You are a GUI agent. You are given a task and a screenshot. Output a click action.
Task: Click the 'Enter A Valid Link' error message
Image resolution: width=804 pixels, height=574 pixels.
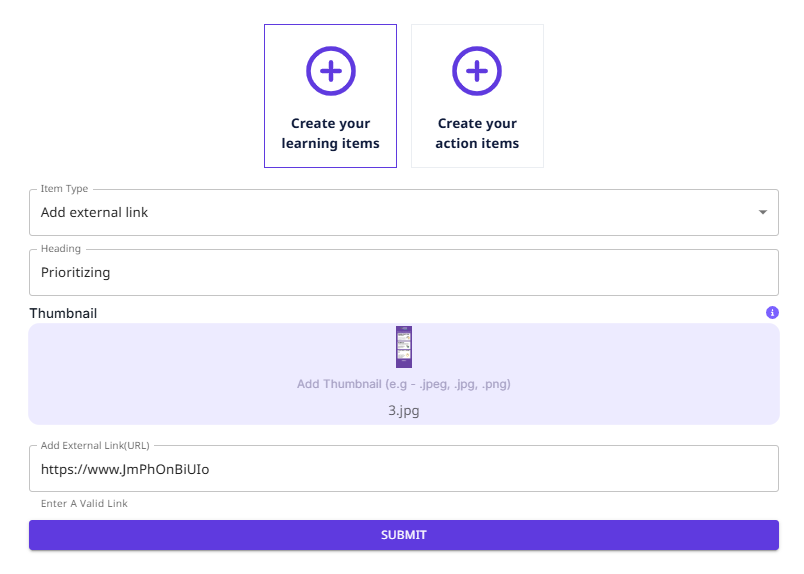[x=84, y=504]
